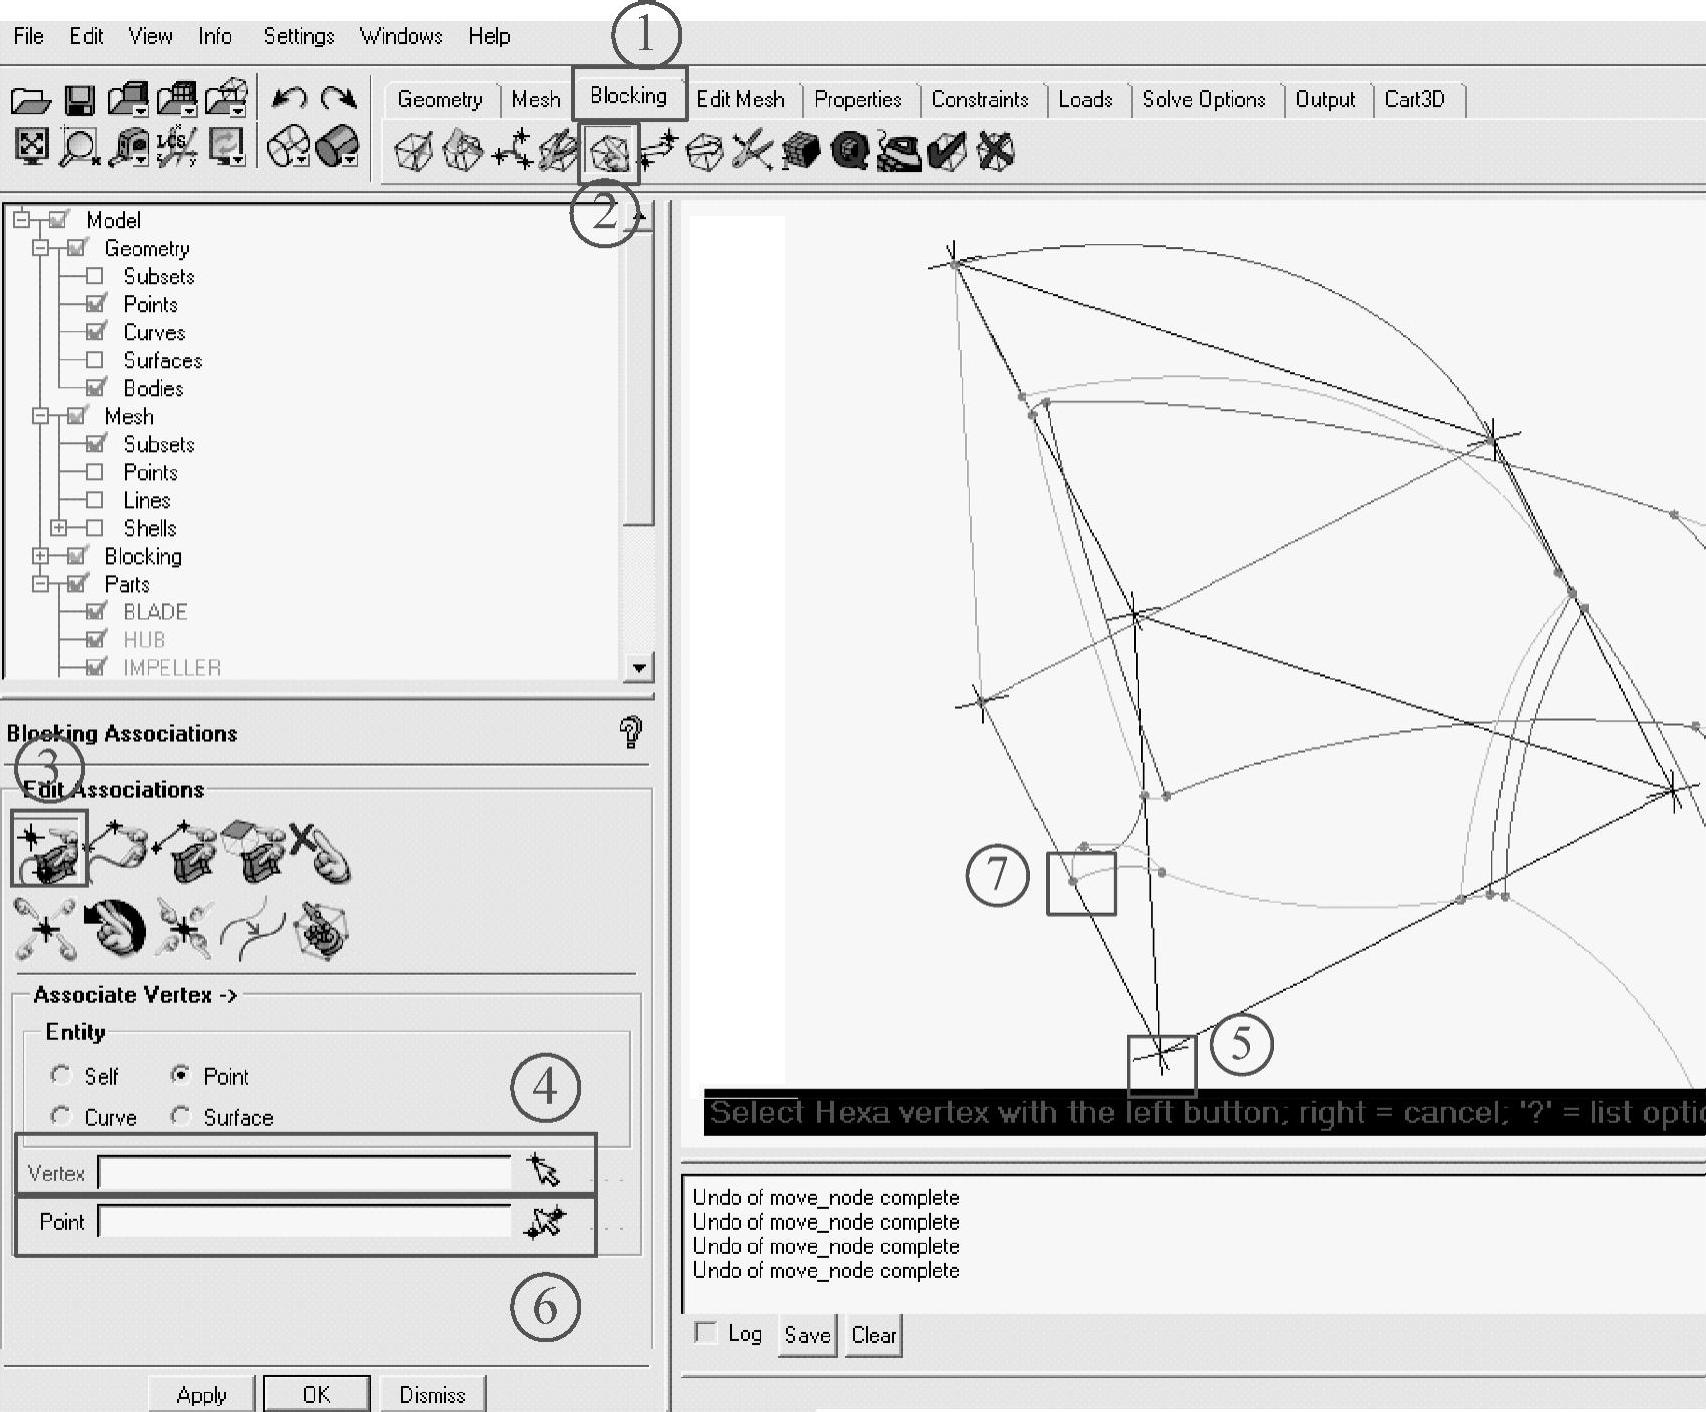Collapse the Model tree node
1706x1412 pixels.
[21, 219]
